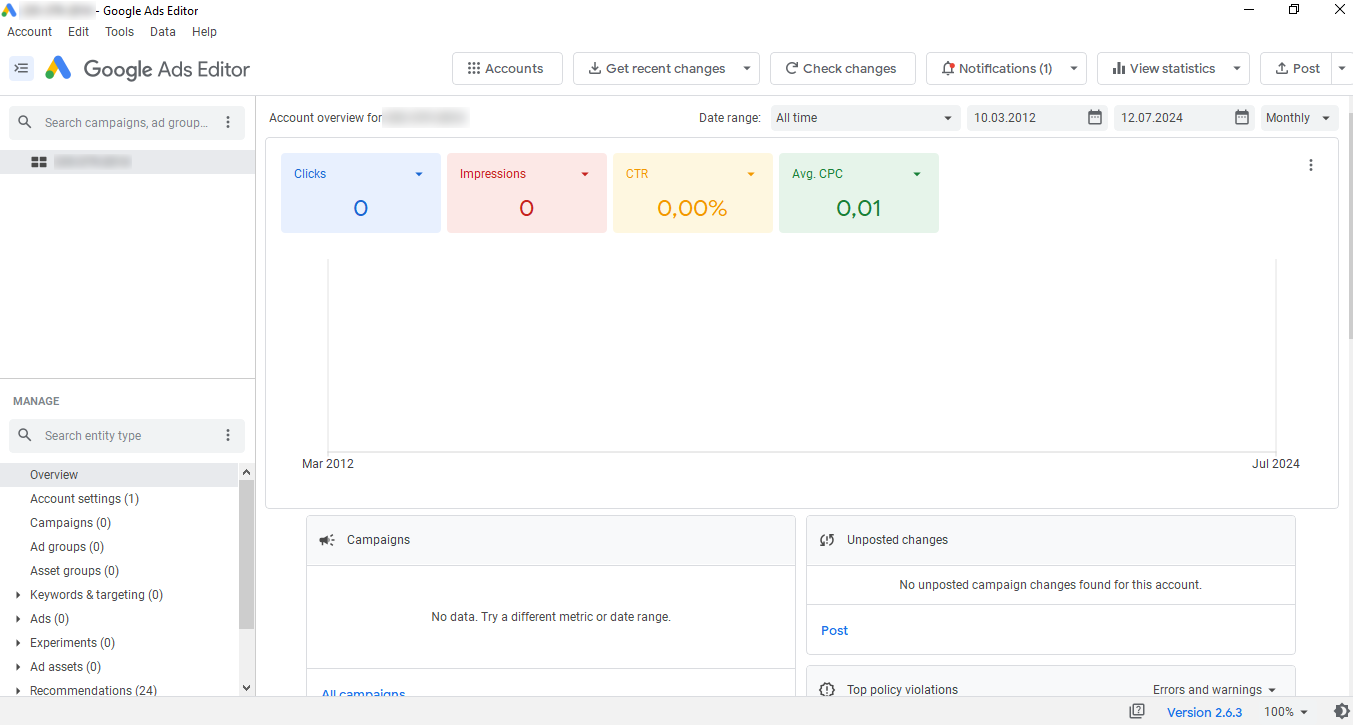Image resolution: width=1353 pixels, height=725 pixels.
Task: Expand the Ad assets (0) tree node
Action: coord(18,667)
